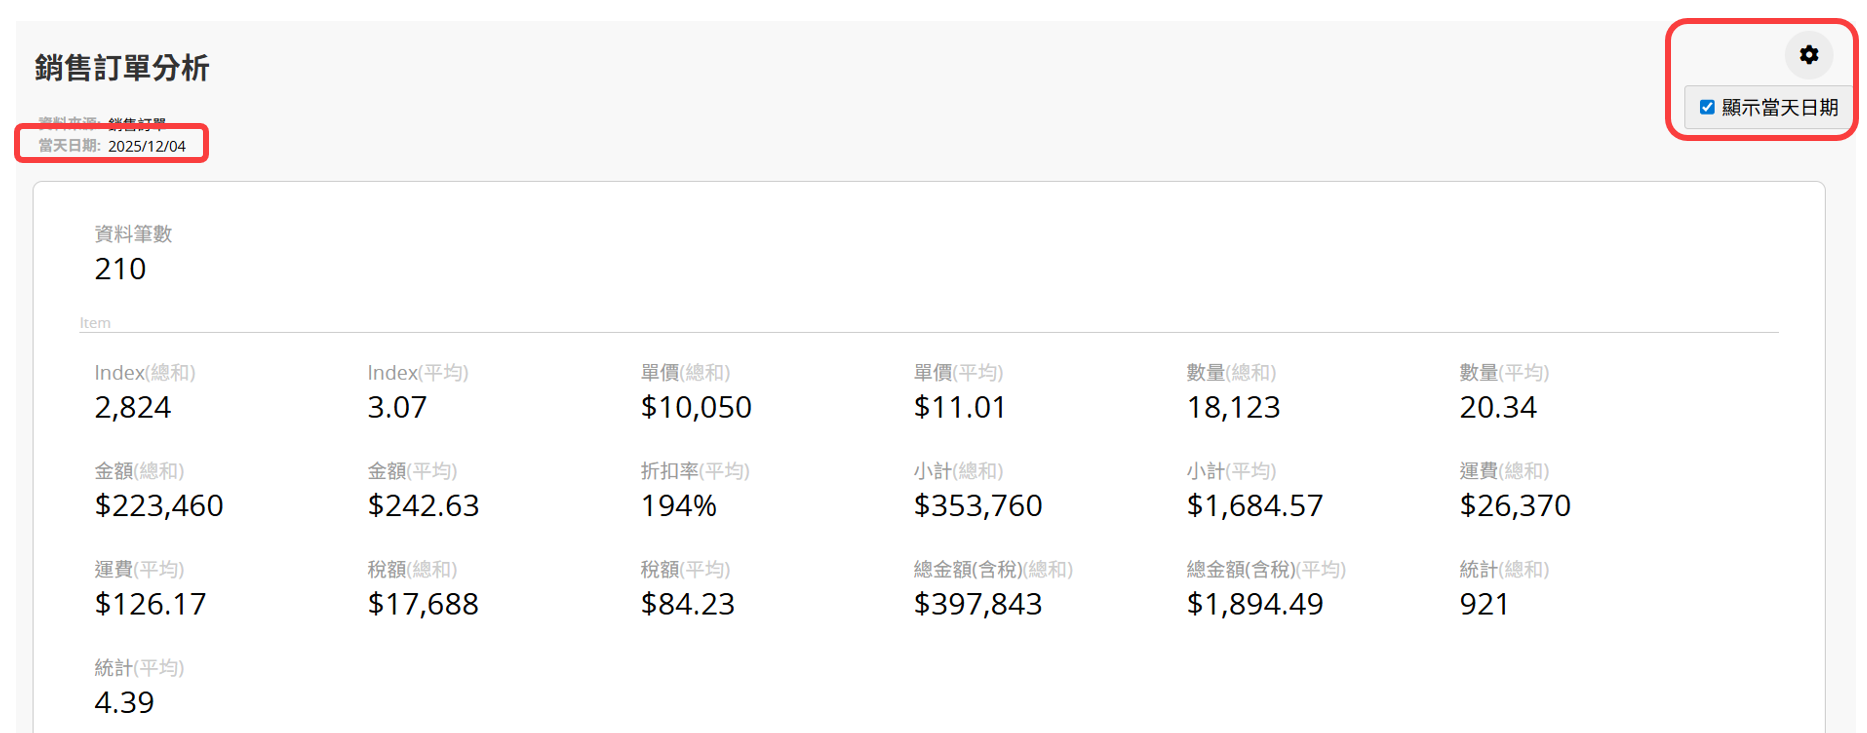
Task: Select the 單價(總和) $10,050 metric
Action: pos(696,407)
